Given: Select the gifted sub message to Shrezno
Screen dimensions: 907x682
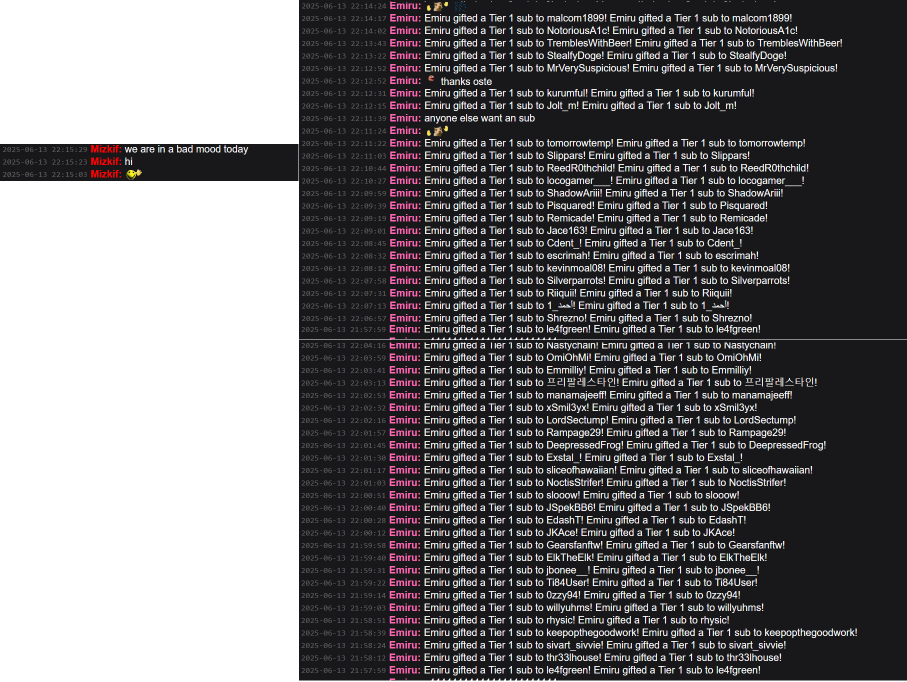Looking at the screenshot, I should pos(588,318).
